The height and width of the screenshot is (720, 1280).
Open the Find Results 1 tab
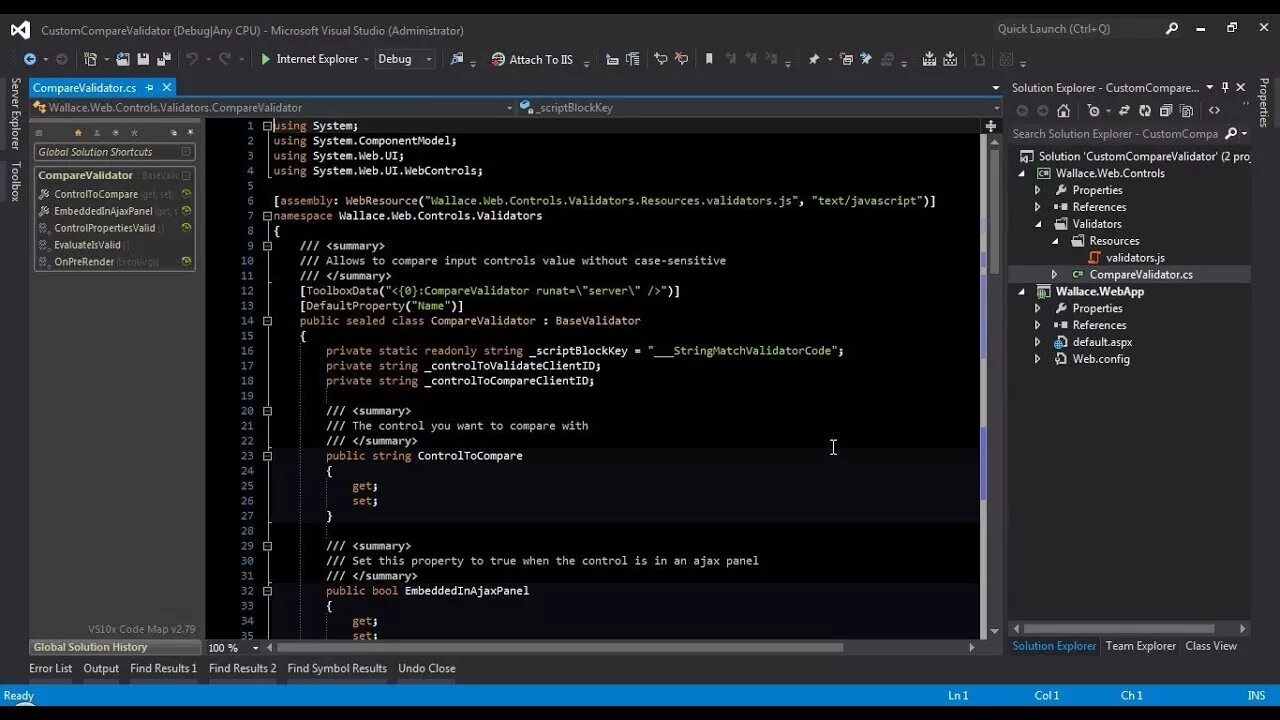tap(163, 668)
